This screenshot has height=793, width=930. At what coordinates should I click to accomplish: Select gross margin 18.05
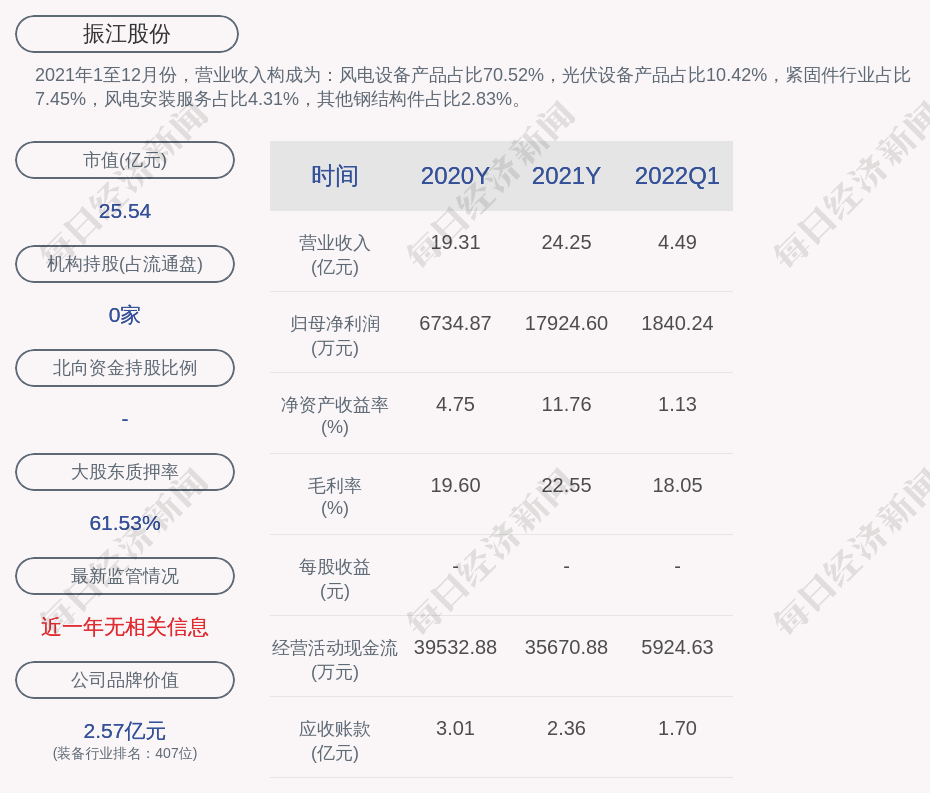[x=677, y=485]
